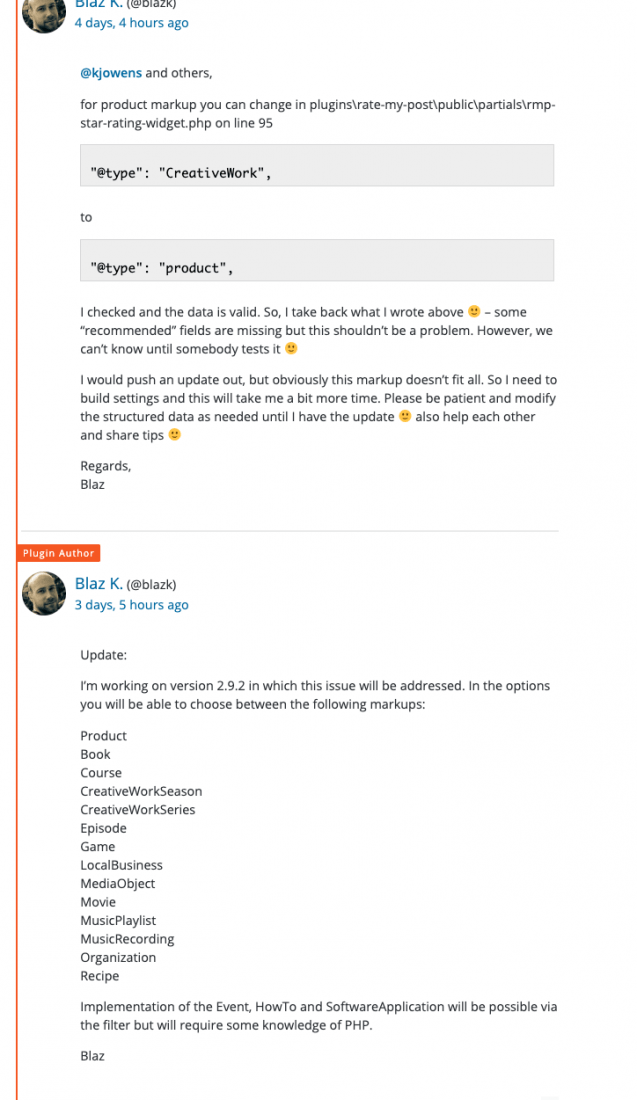The width and height of the screenshot is (637, 1100).
Task: Open avatar beside "3 days, 5 hours ago"
Action: (x=43, y=593)
